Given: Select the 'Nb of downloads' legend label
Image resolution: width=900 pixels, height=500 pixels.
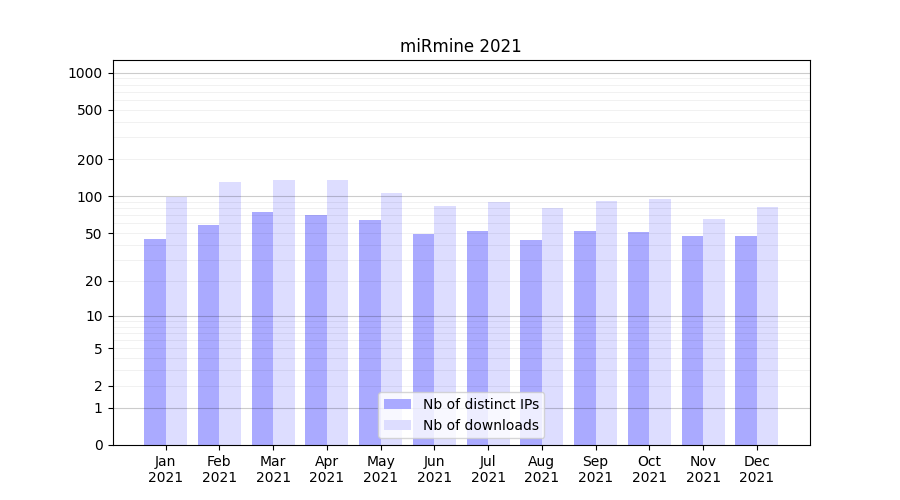Looking at the screenshot, I should click(480, 425).
